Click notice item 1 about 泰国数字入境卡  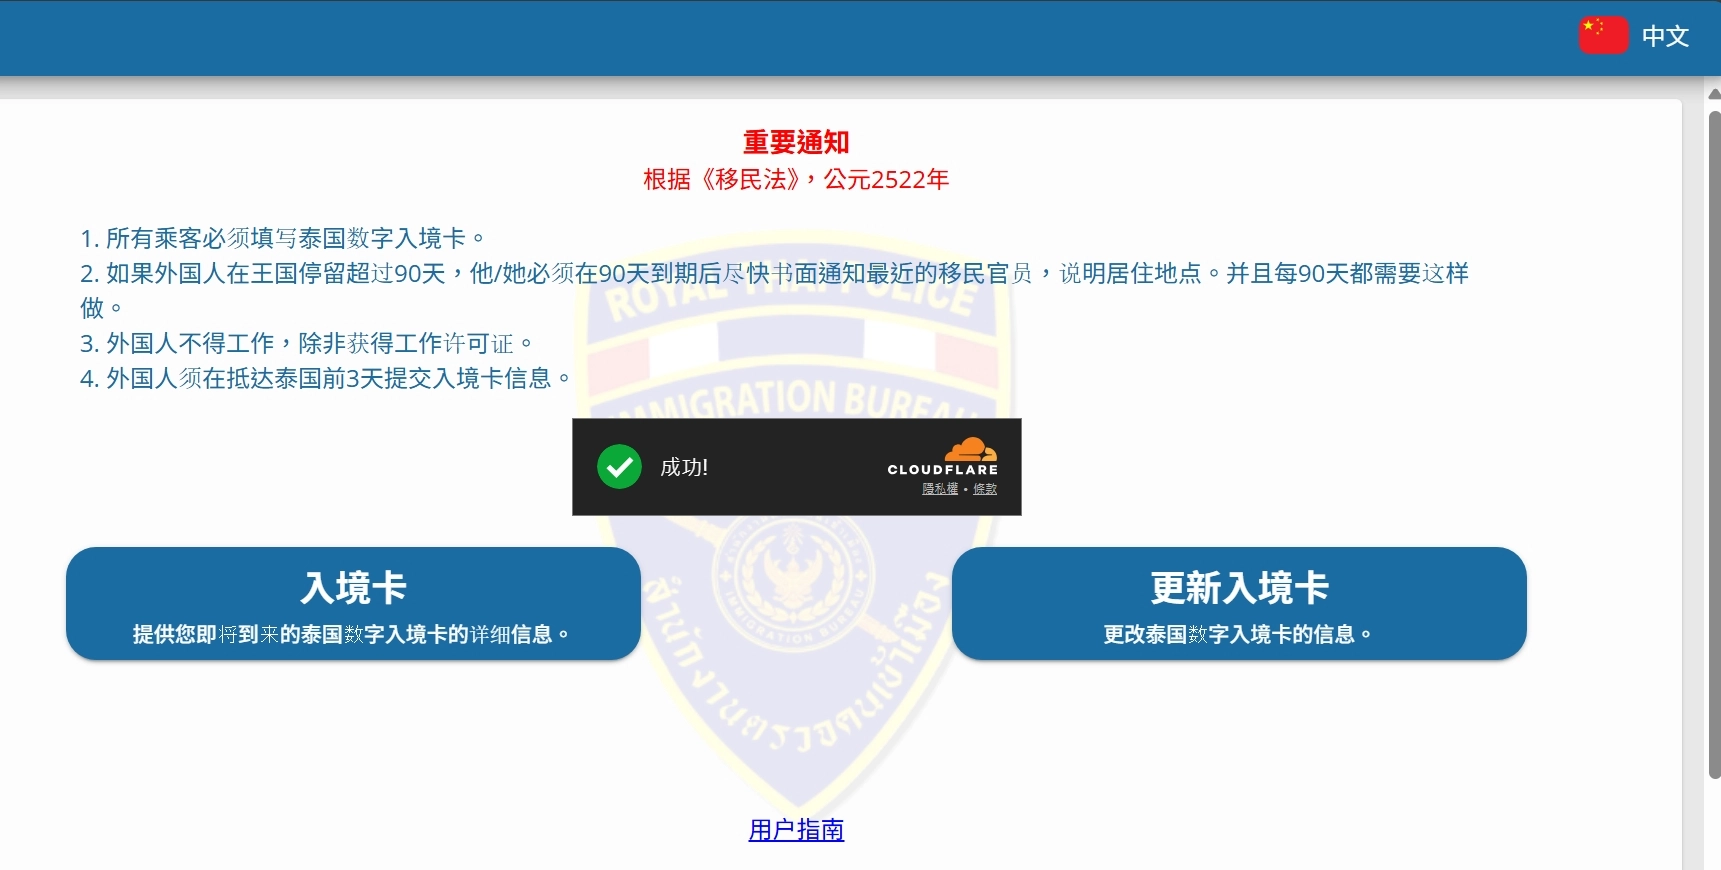click(x=282, y=239)
